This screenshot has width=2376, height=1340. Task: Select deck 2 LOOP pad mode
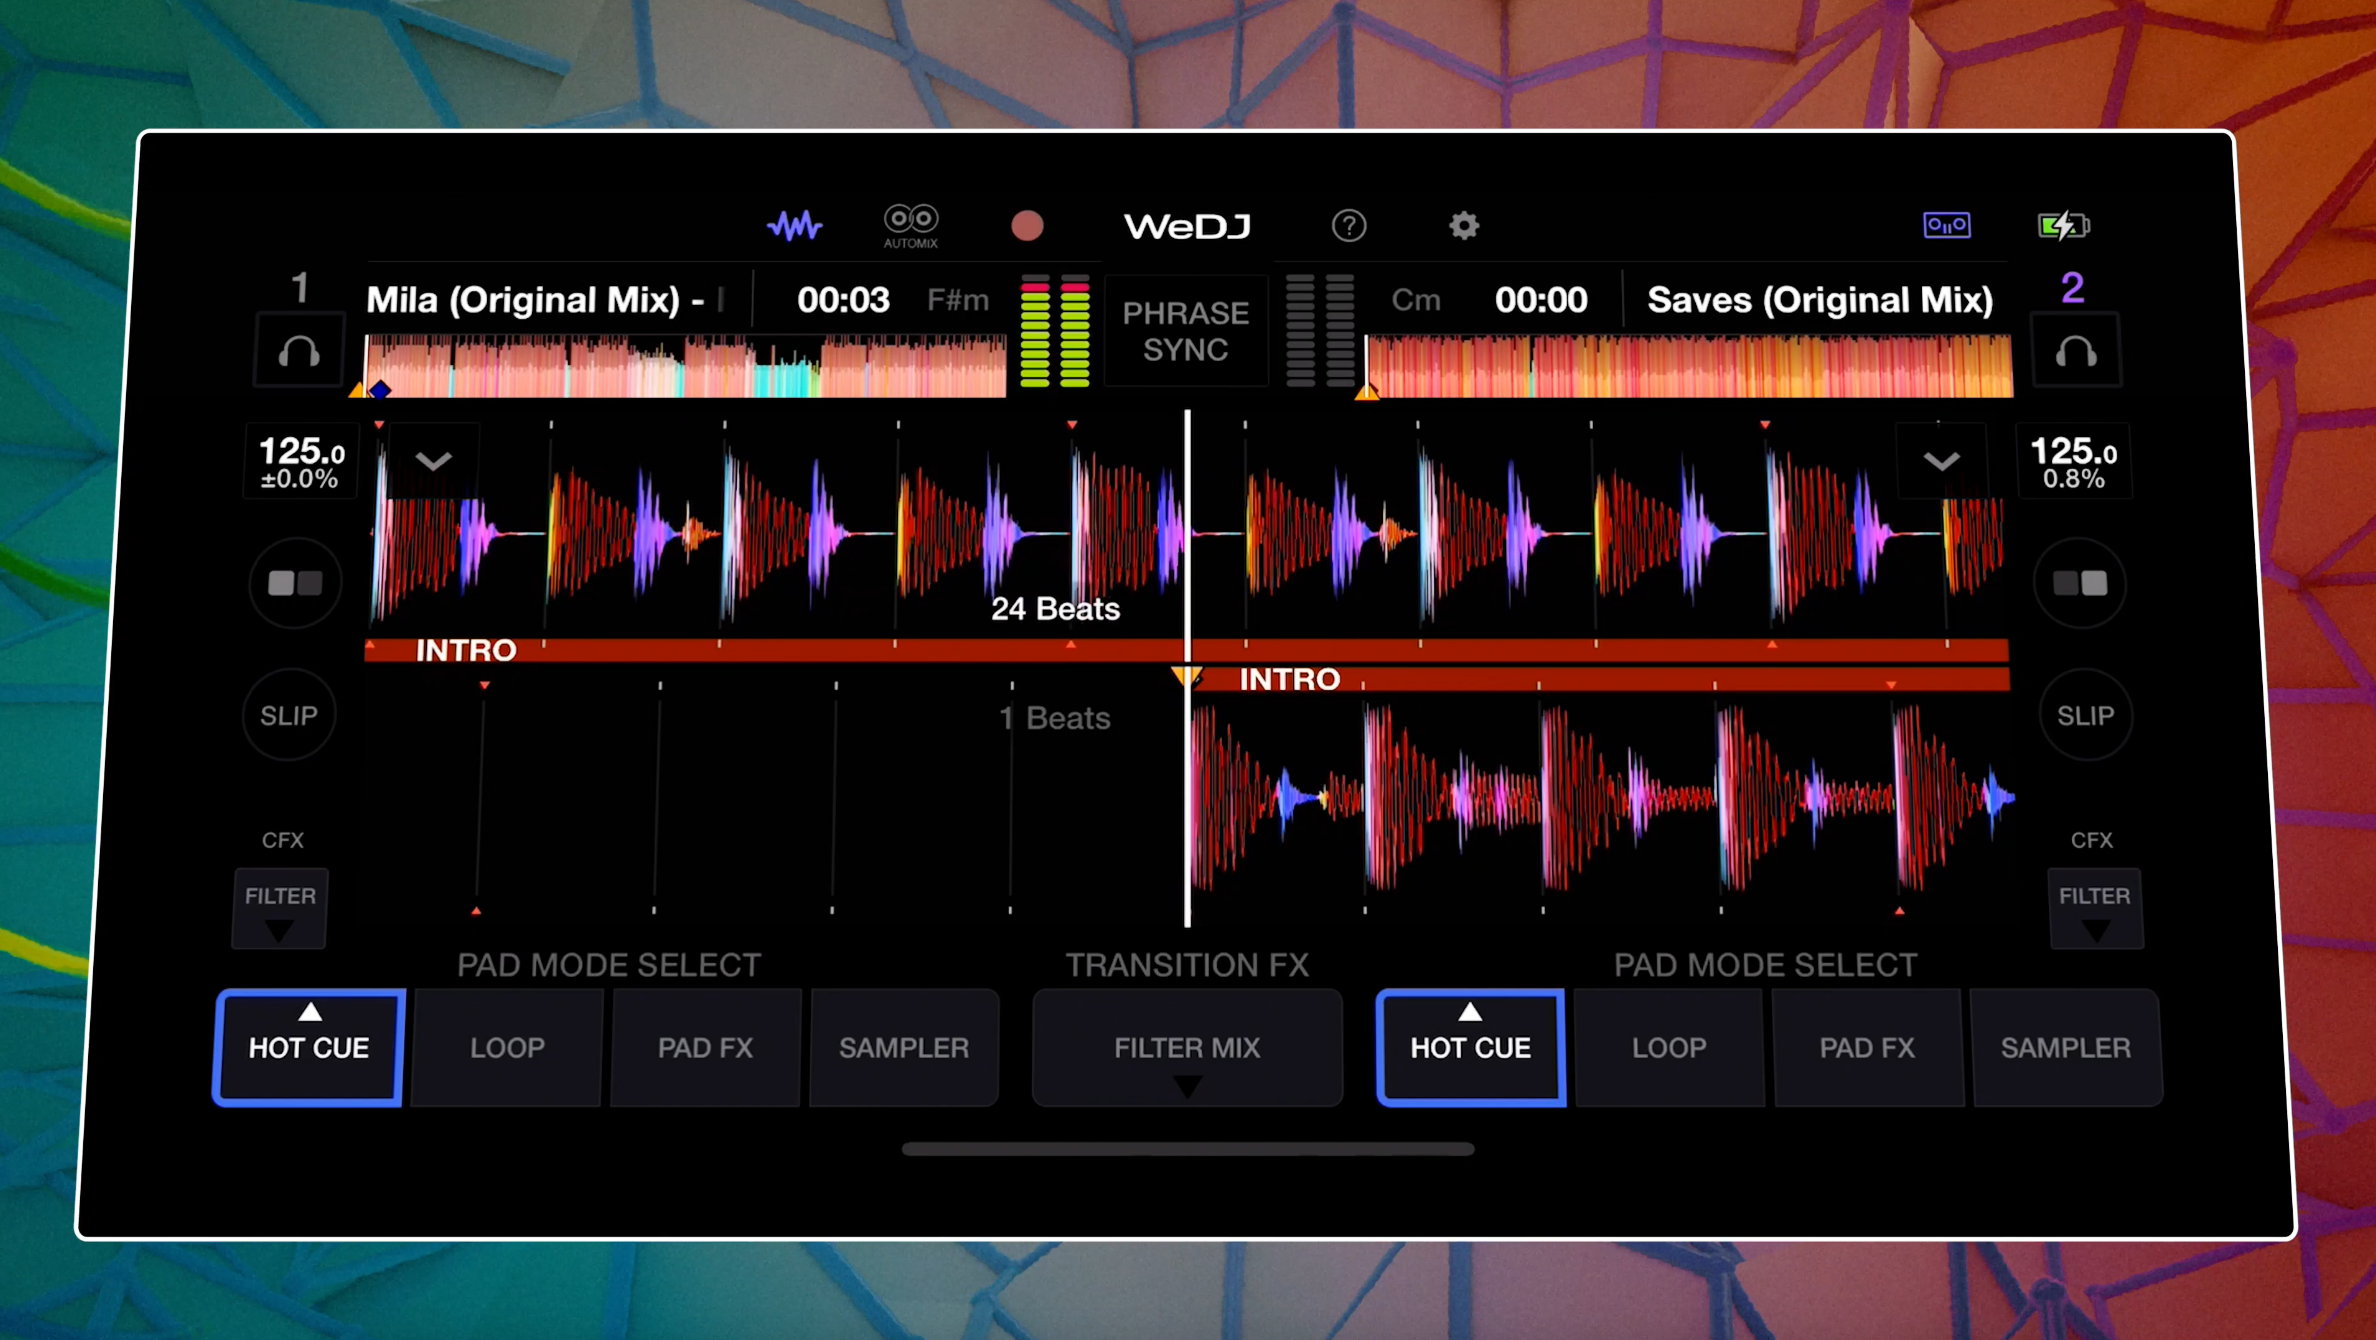tap(1669, 1048)
